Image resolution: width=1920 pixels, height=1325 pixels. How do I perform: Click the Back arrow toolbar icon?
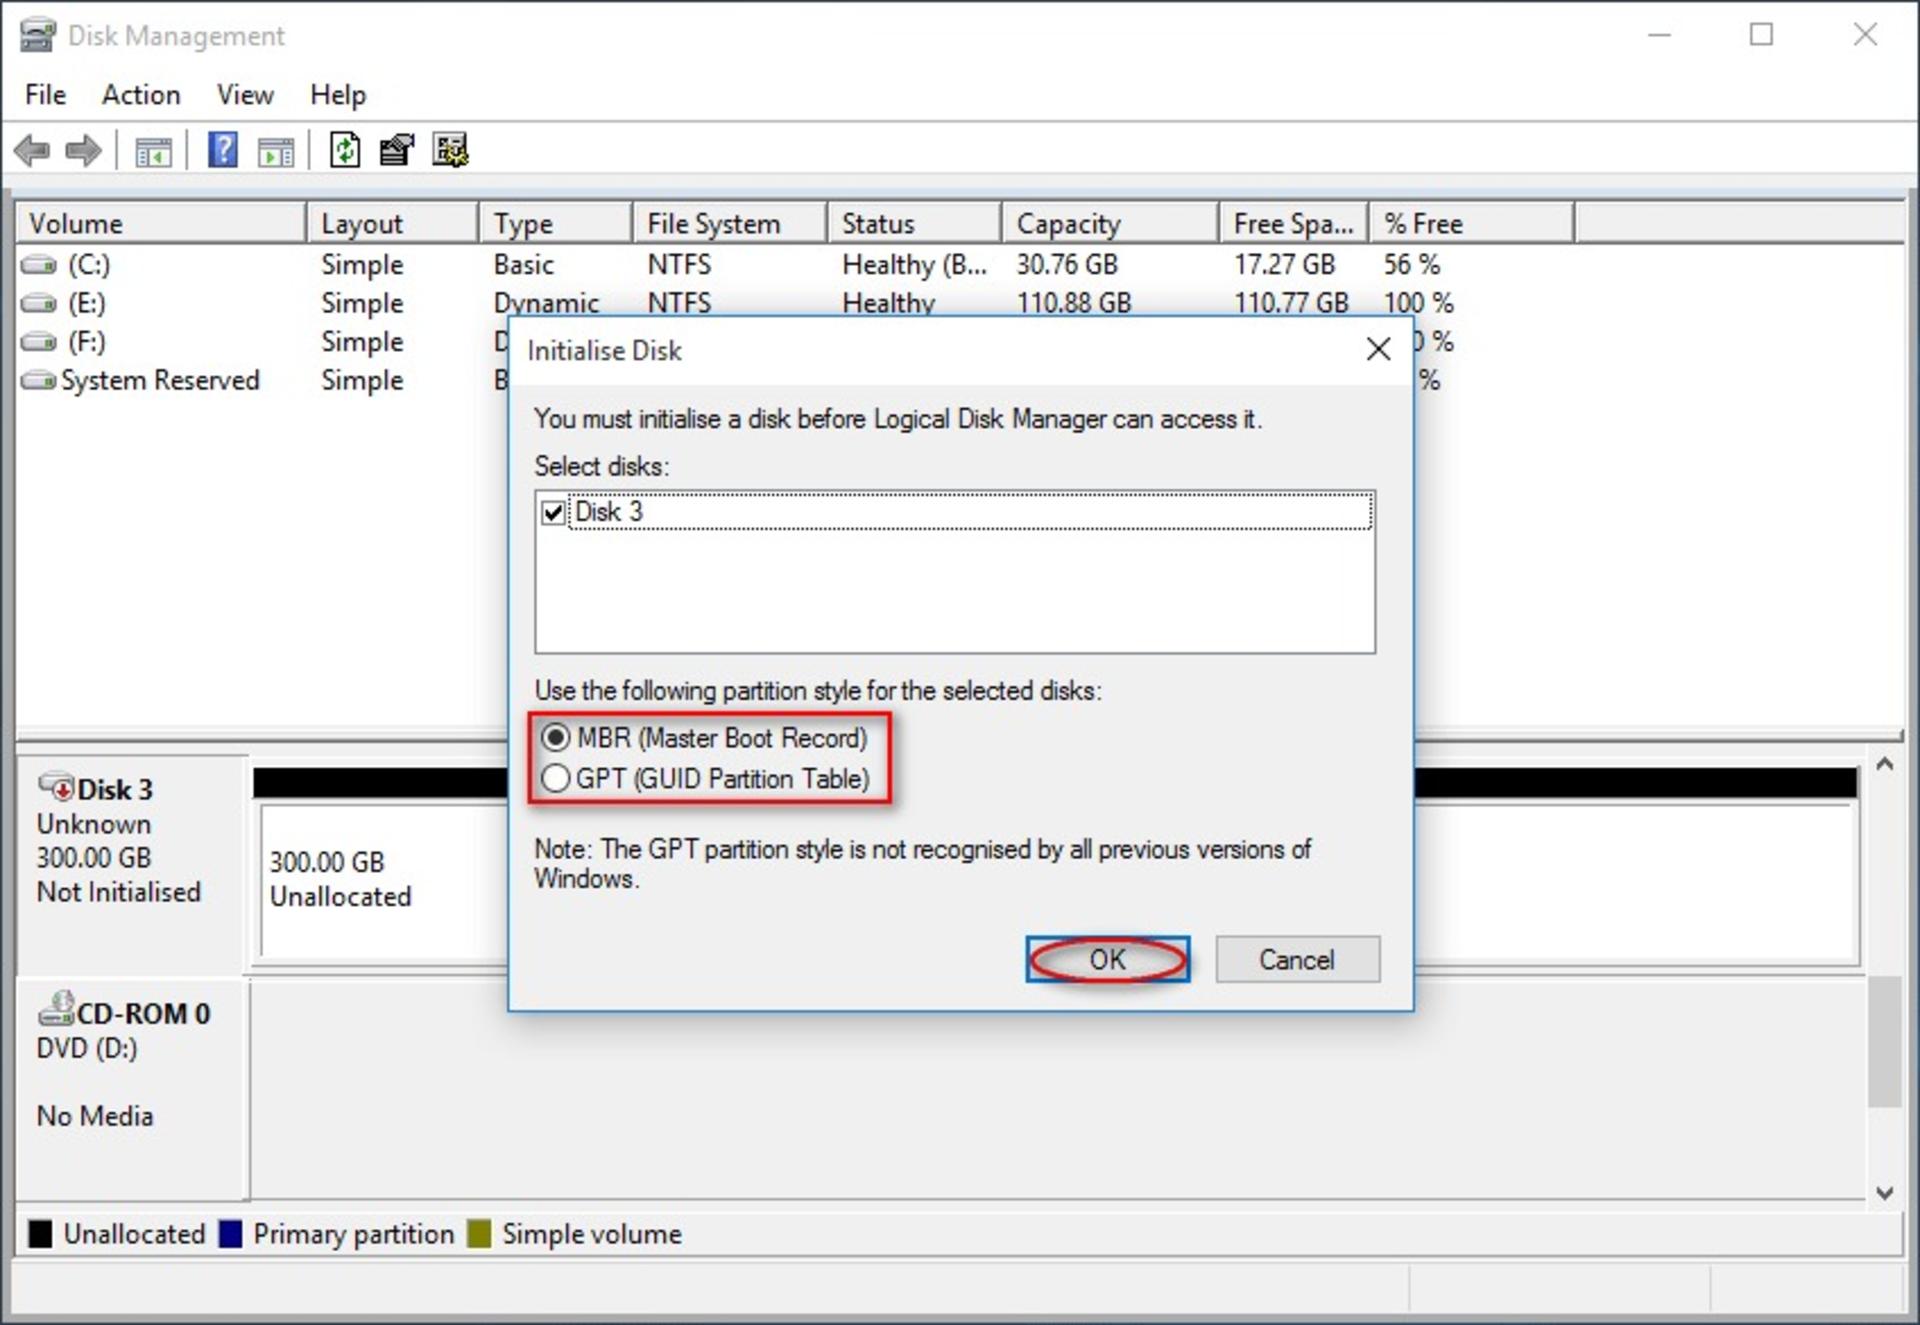(32, 151)
